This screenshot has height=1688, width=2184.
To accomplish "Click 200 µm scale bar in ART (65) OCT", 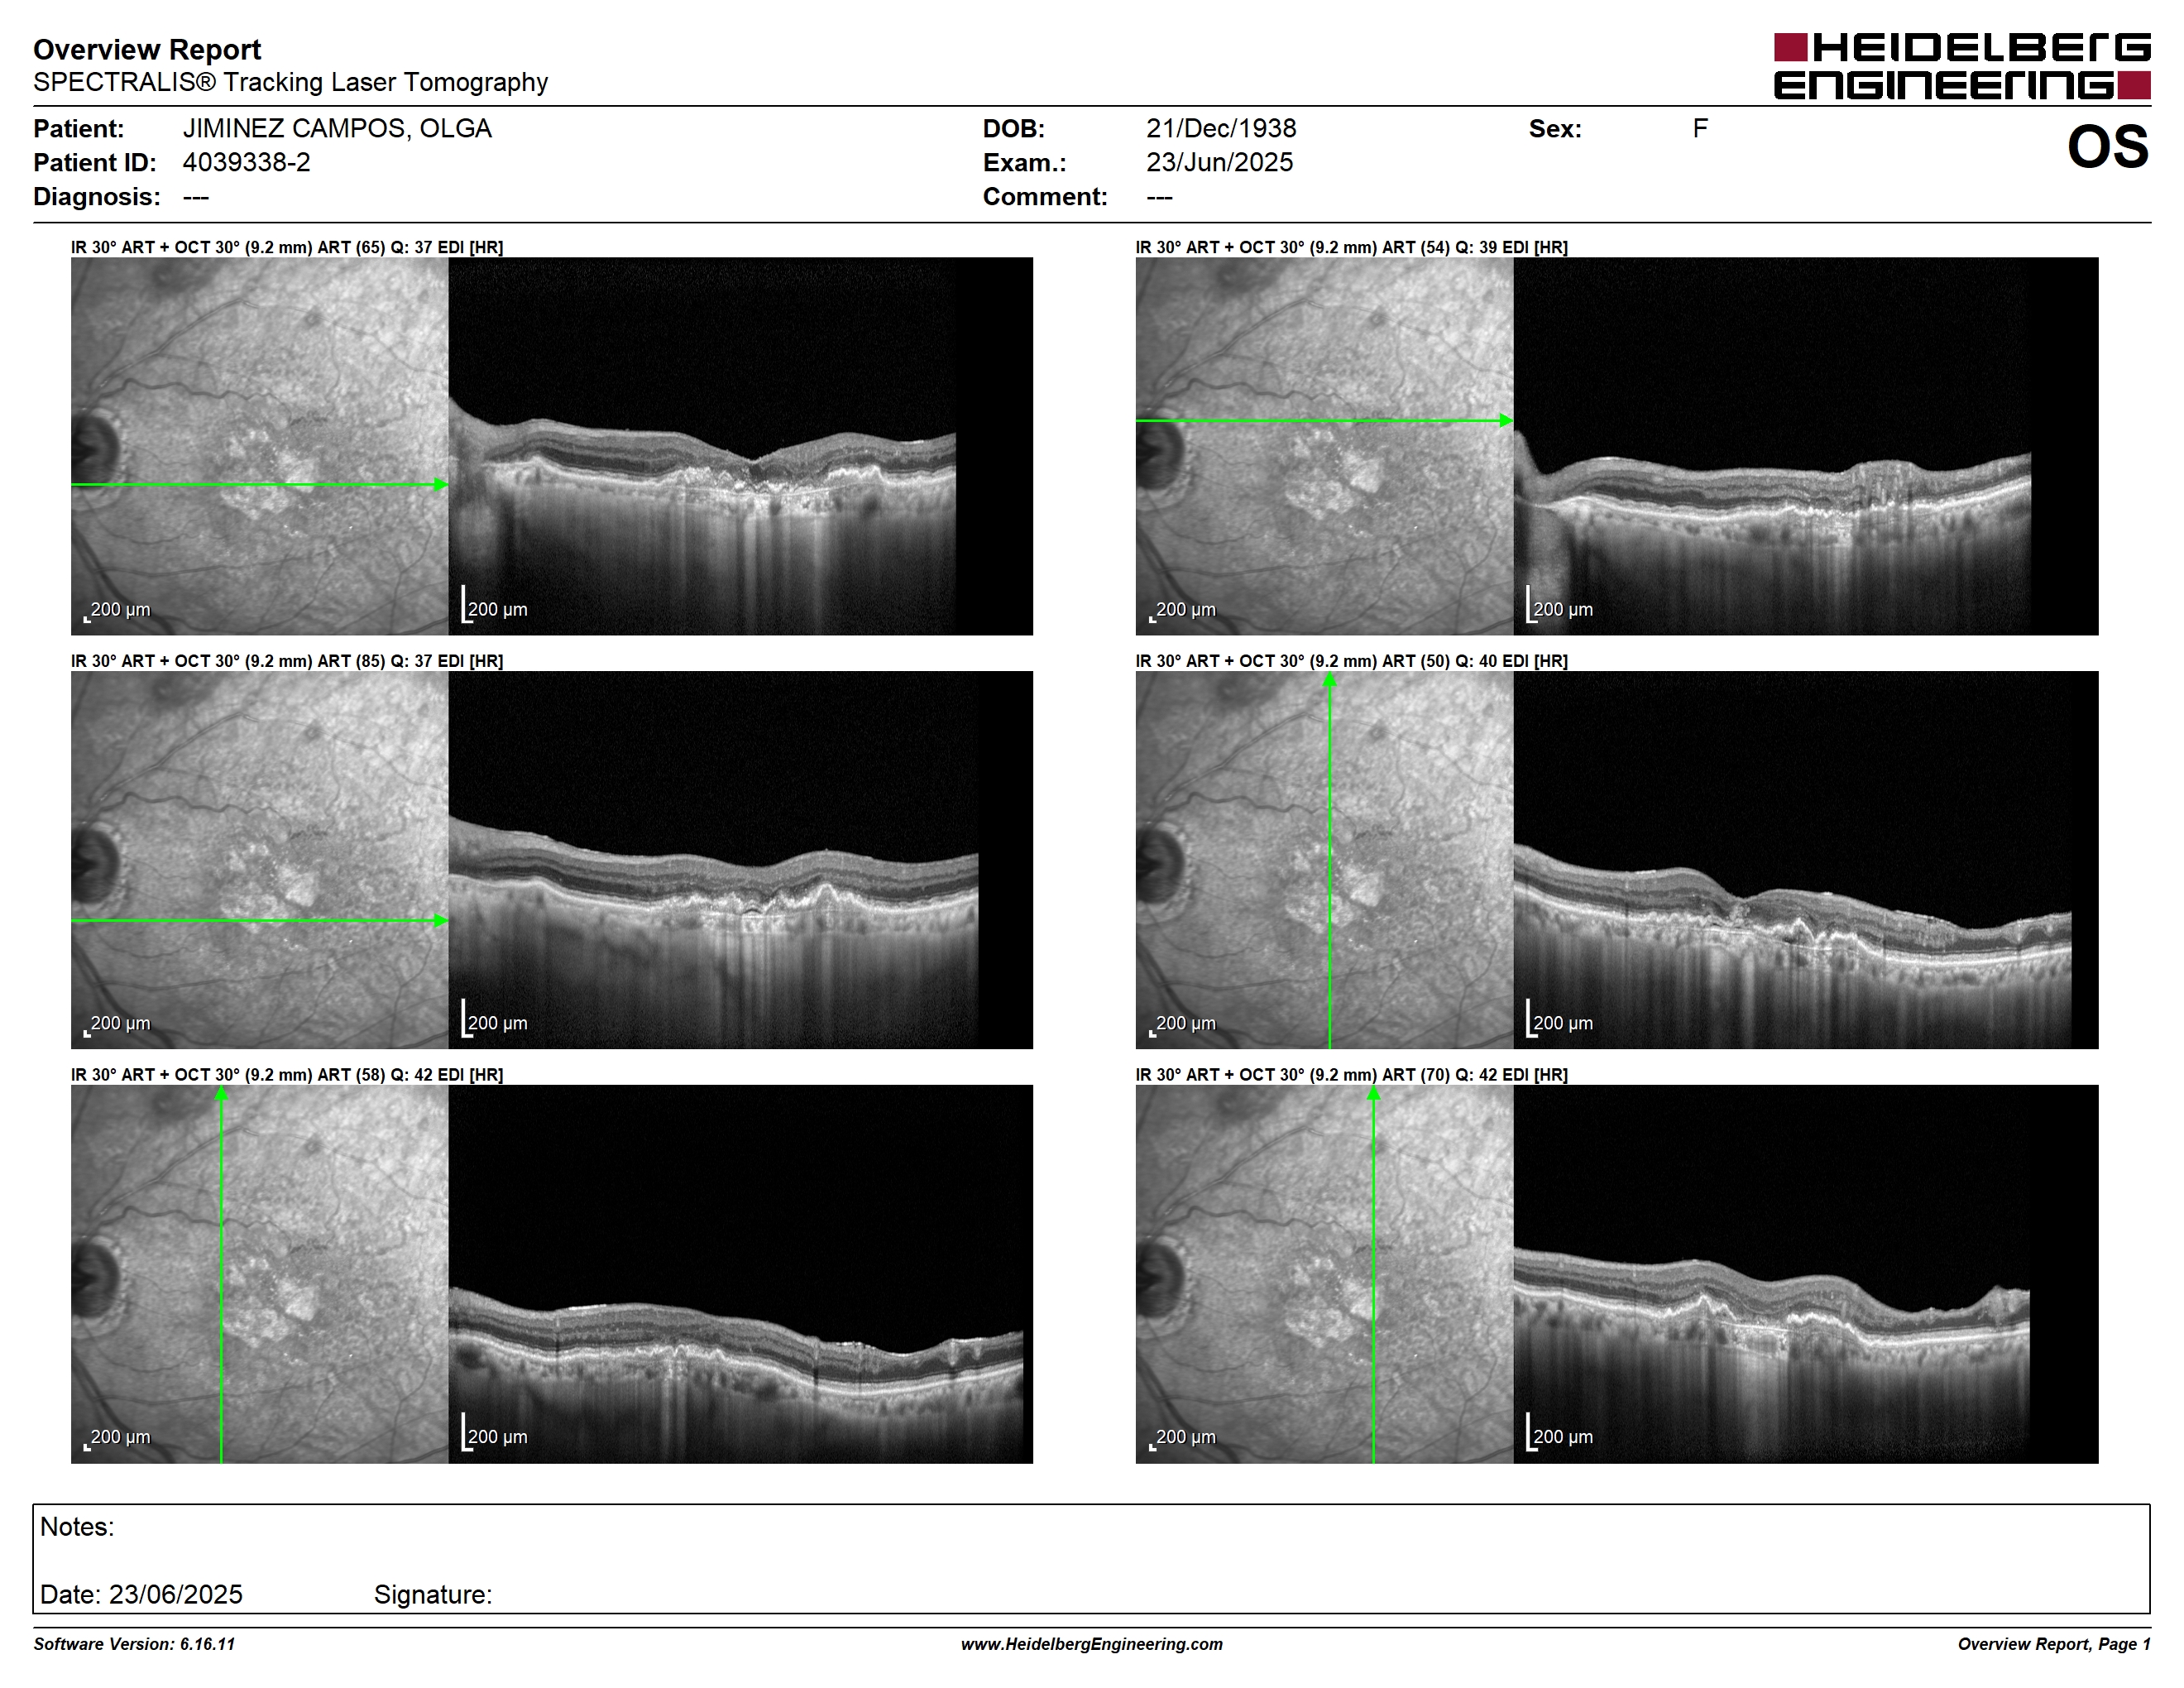I will tap(494, 605).
